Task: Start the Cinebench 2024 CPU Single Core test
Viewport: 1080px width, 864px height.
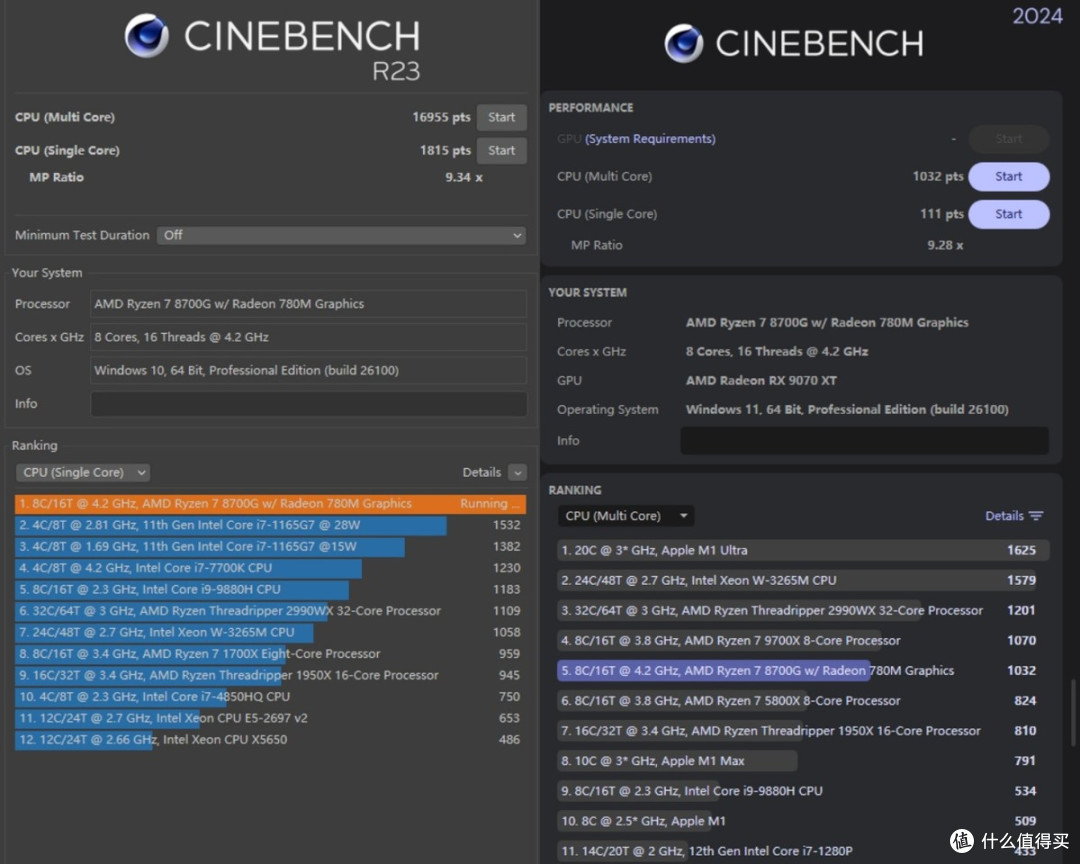Action: (1008, 214)
